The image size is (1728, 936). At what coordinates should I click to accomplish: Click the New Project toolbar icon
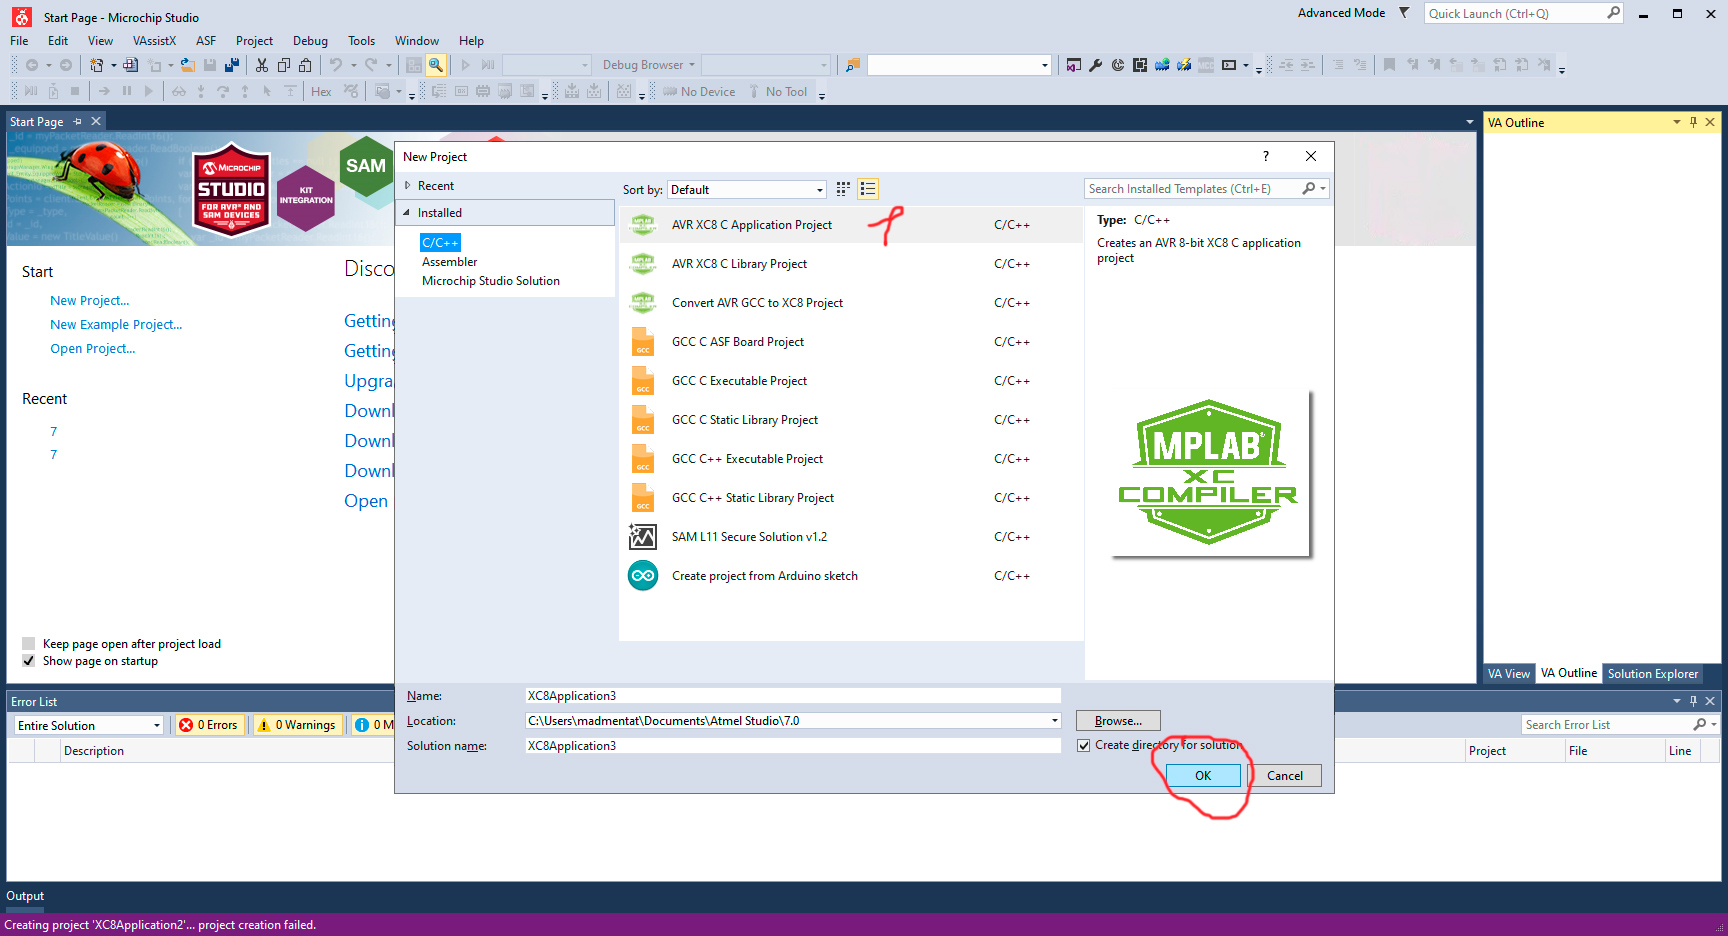tap(96, 65)
